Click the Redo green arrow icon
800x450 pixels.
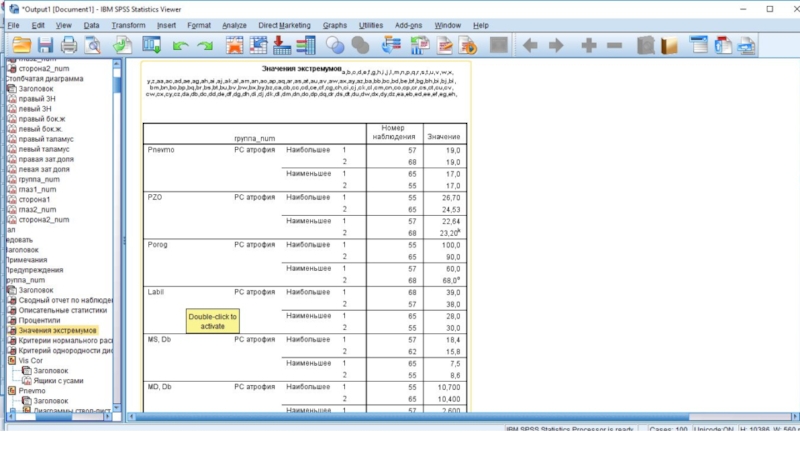click(204, 45)
